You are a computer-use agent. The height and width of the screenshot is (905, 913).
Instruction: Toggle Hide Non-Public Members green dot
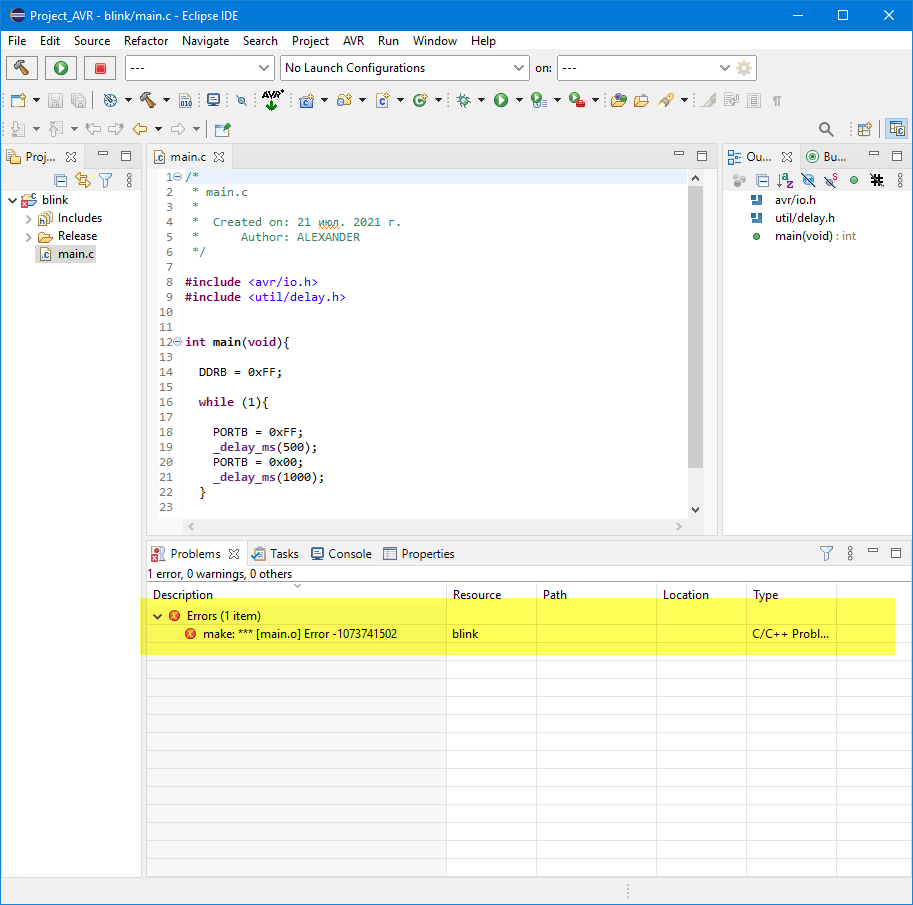coord(854,181)
